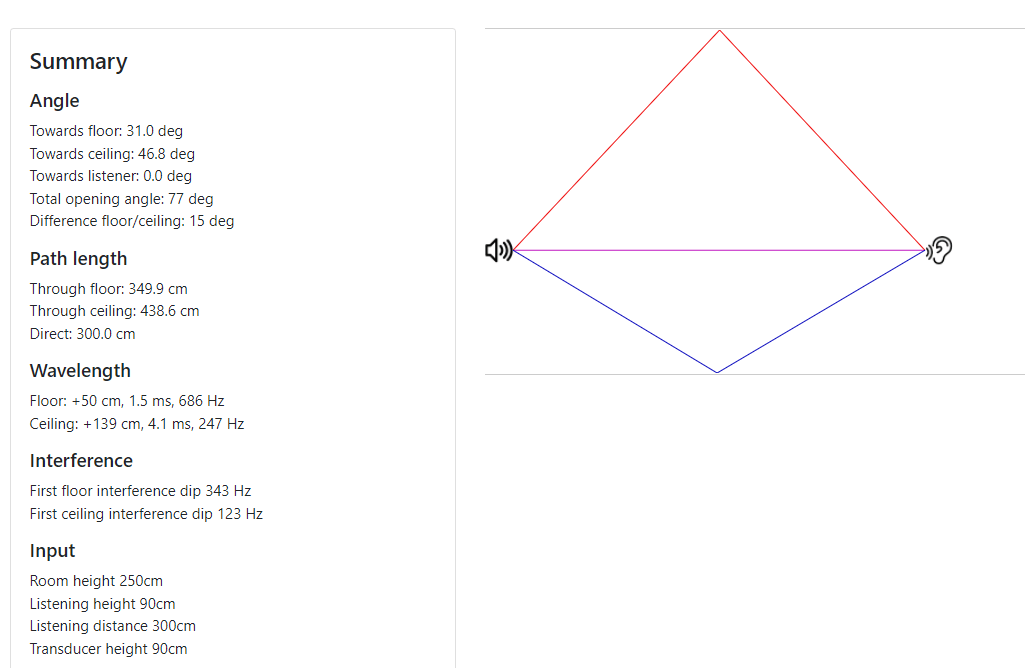Select the Summary heading
The height and width of the screenshot is (668, 1025).
[78, 61]
